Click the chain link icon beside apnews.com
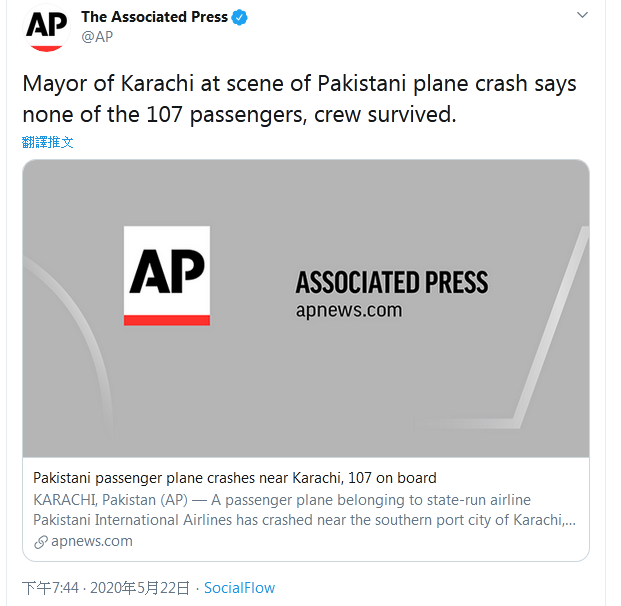 (x=41, y=542)
